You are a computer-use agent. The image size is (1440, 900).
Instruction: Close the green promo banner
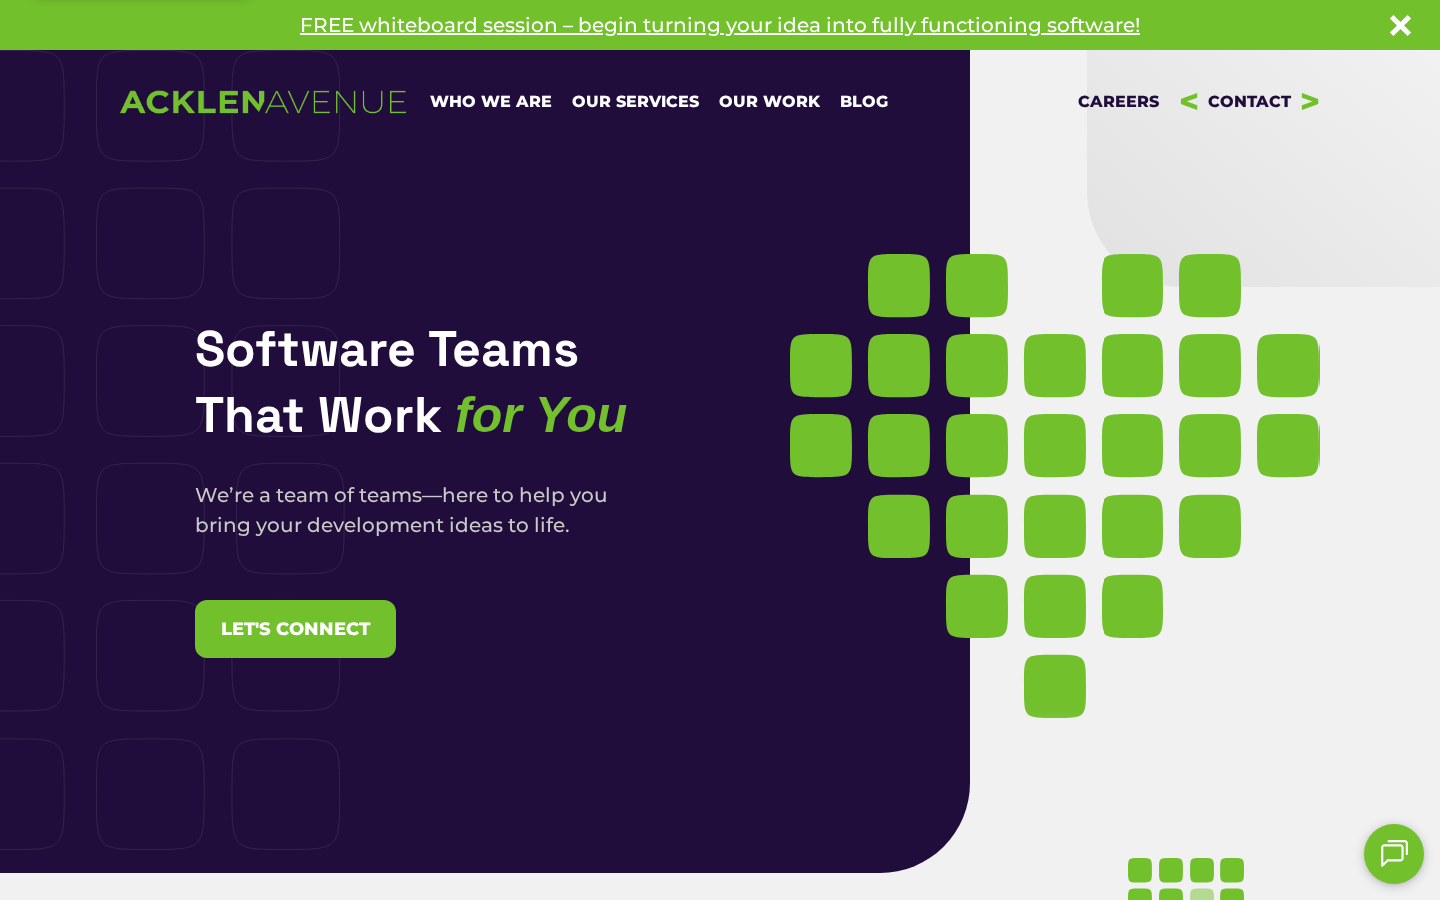[1400, 25]
